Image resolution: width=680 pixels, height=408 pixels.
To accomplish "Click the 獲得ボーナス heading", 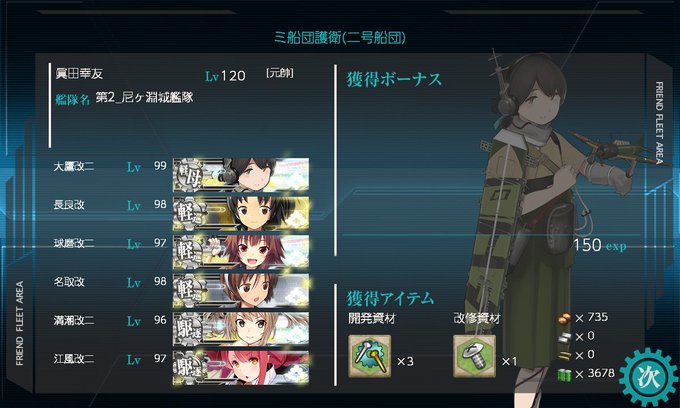I will (394, 79).
